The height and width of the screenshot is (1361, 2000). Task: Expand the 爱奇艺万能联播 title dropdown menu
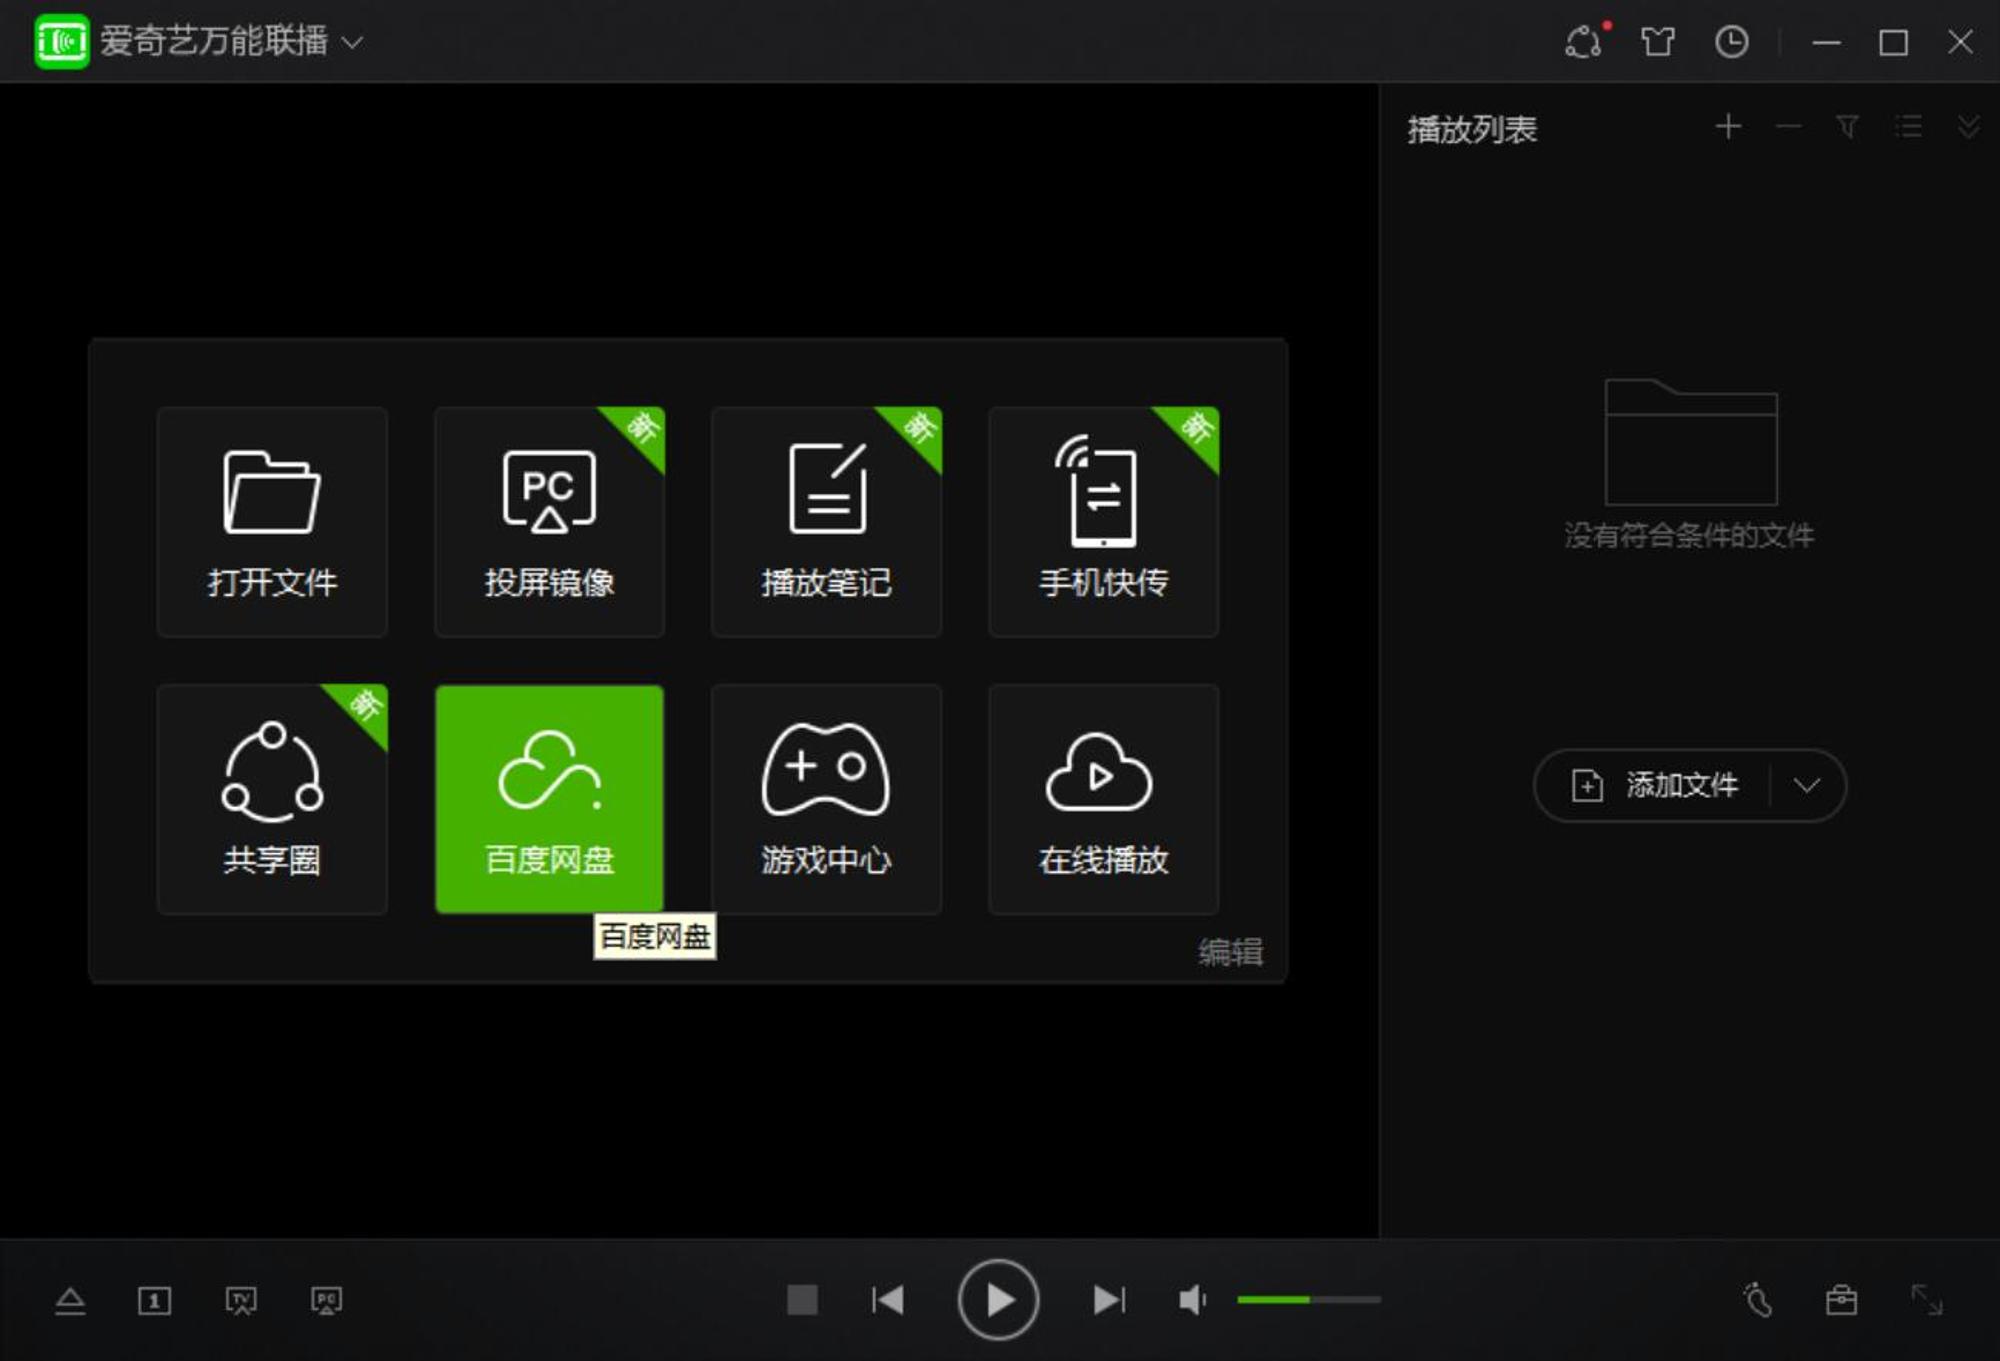pyautogui.click(x=352, y=42)
